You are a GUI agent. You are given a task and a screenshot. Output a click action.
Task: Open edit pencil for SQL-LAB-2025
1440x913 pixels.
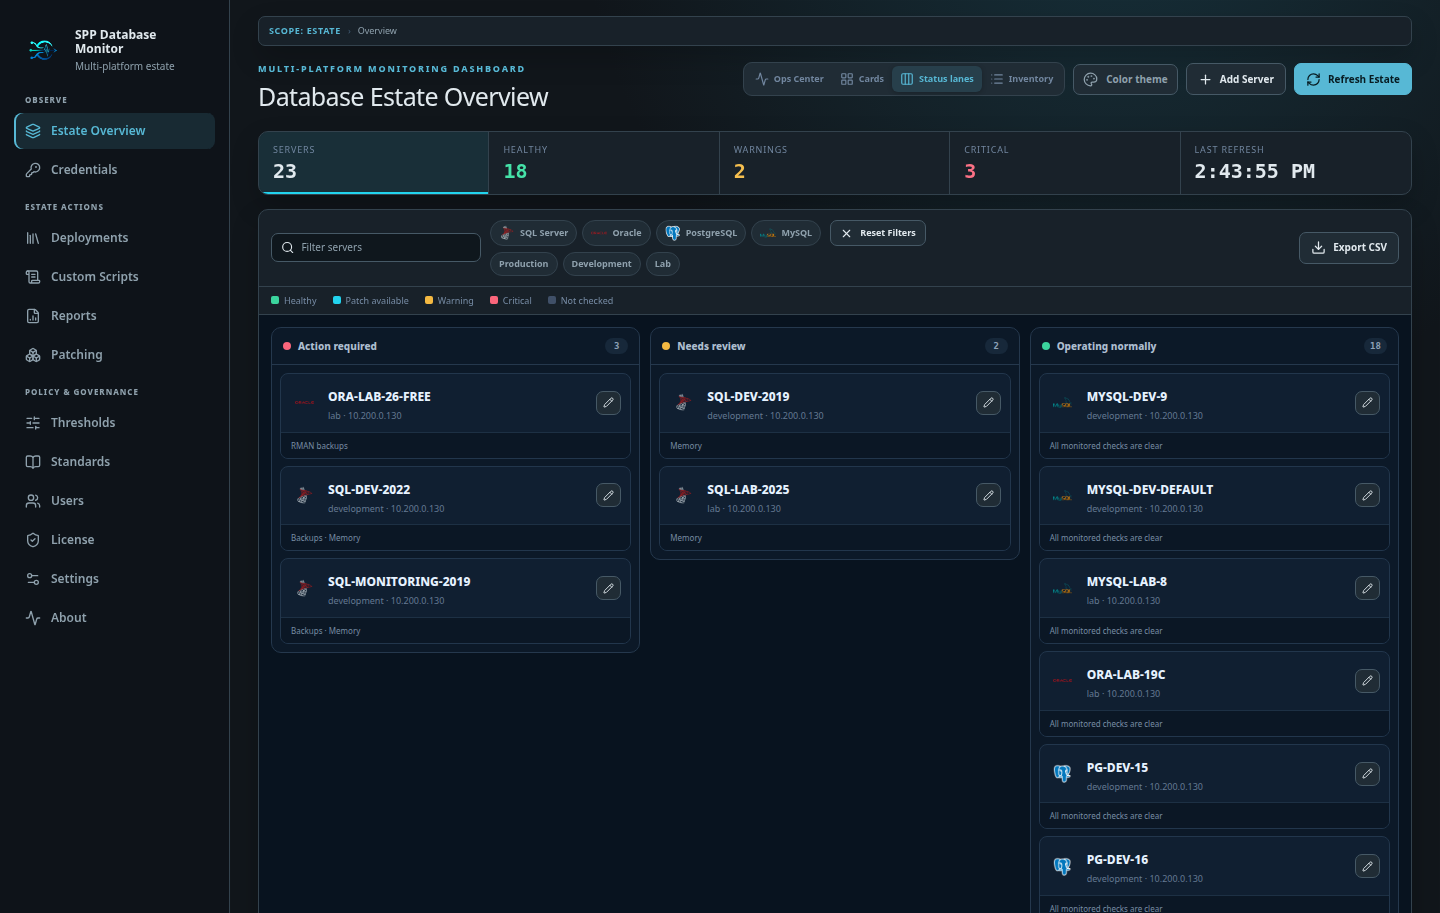(988, 495)
